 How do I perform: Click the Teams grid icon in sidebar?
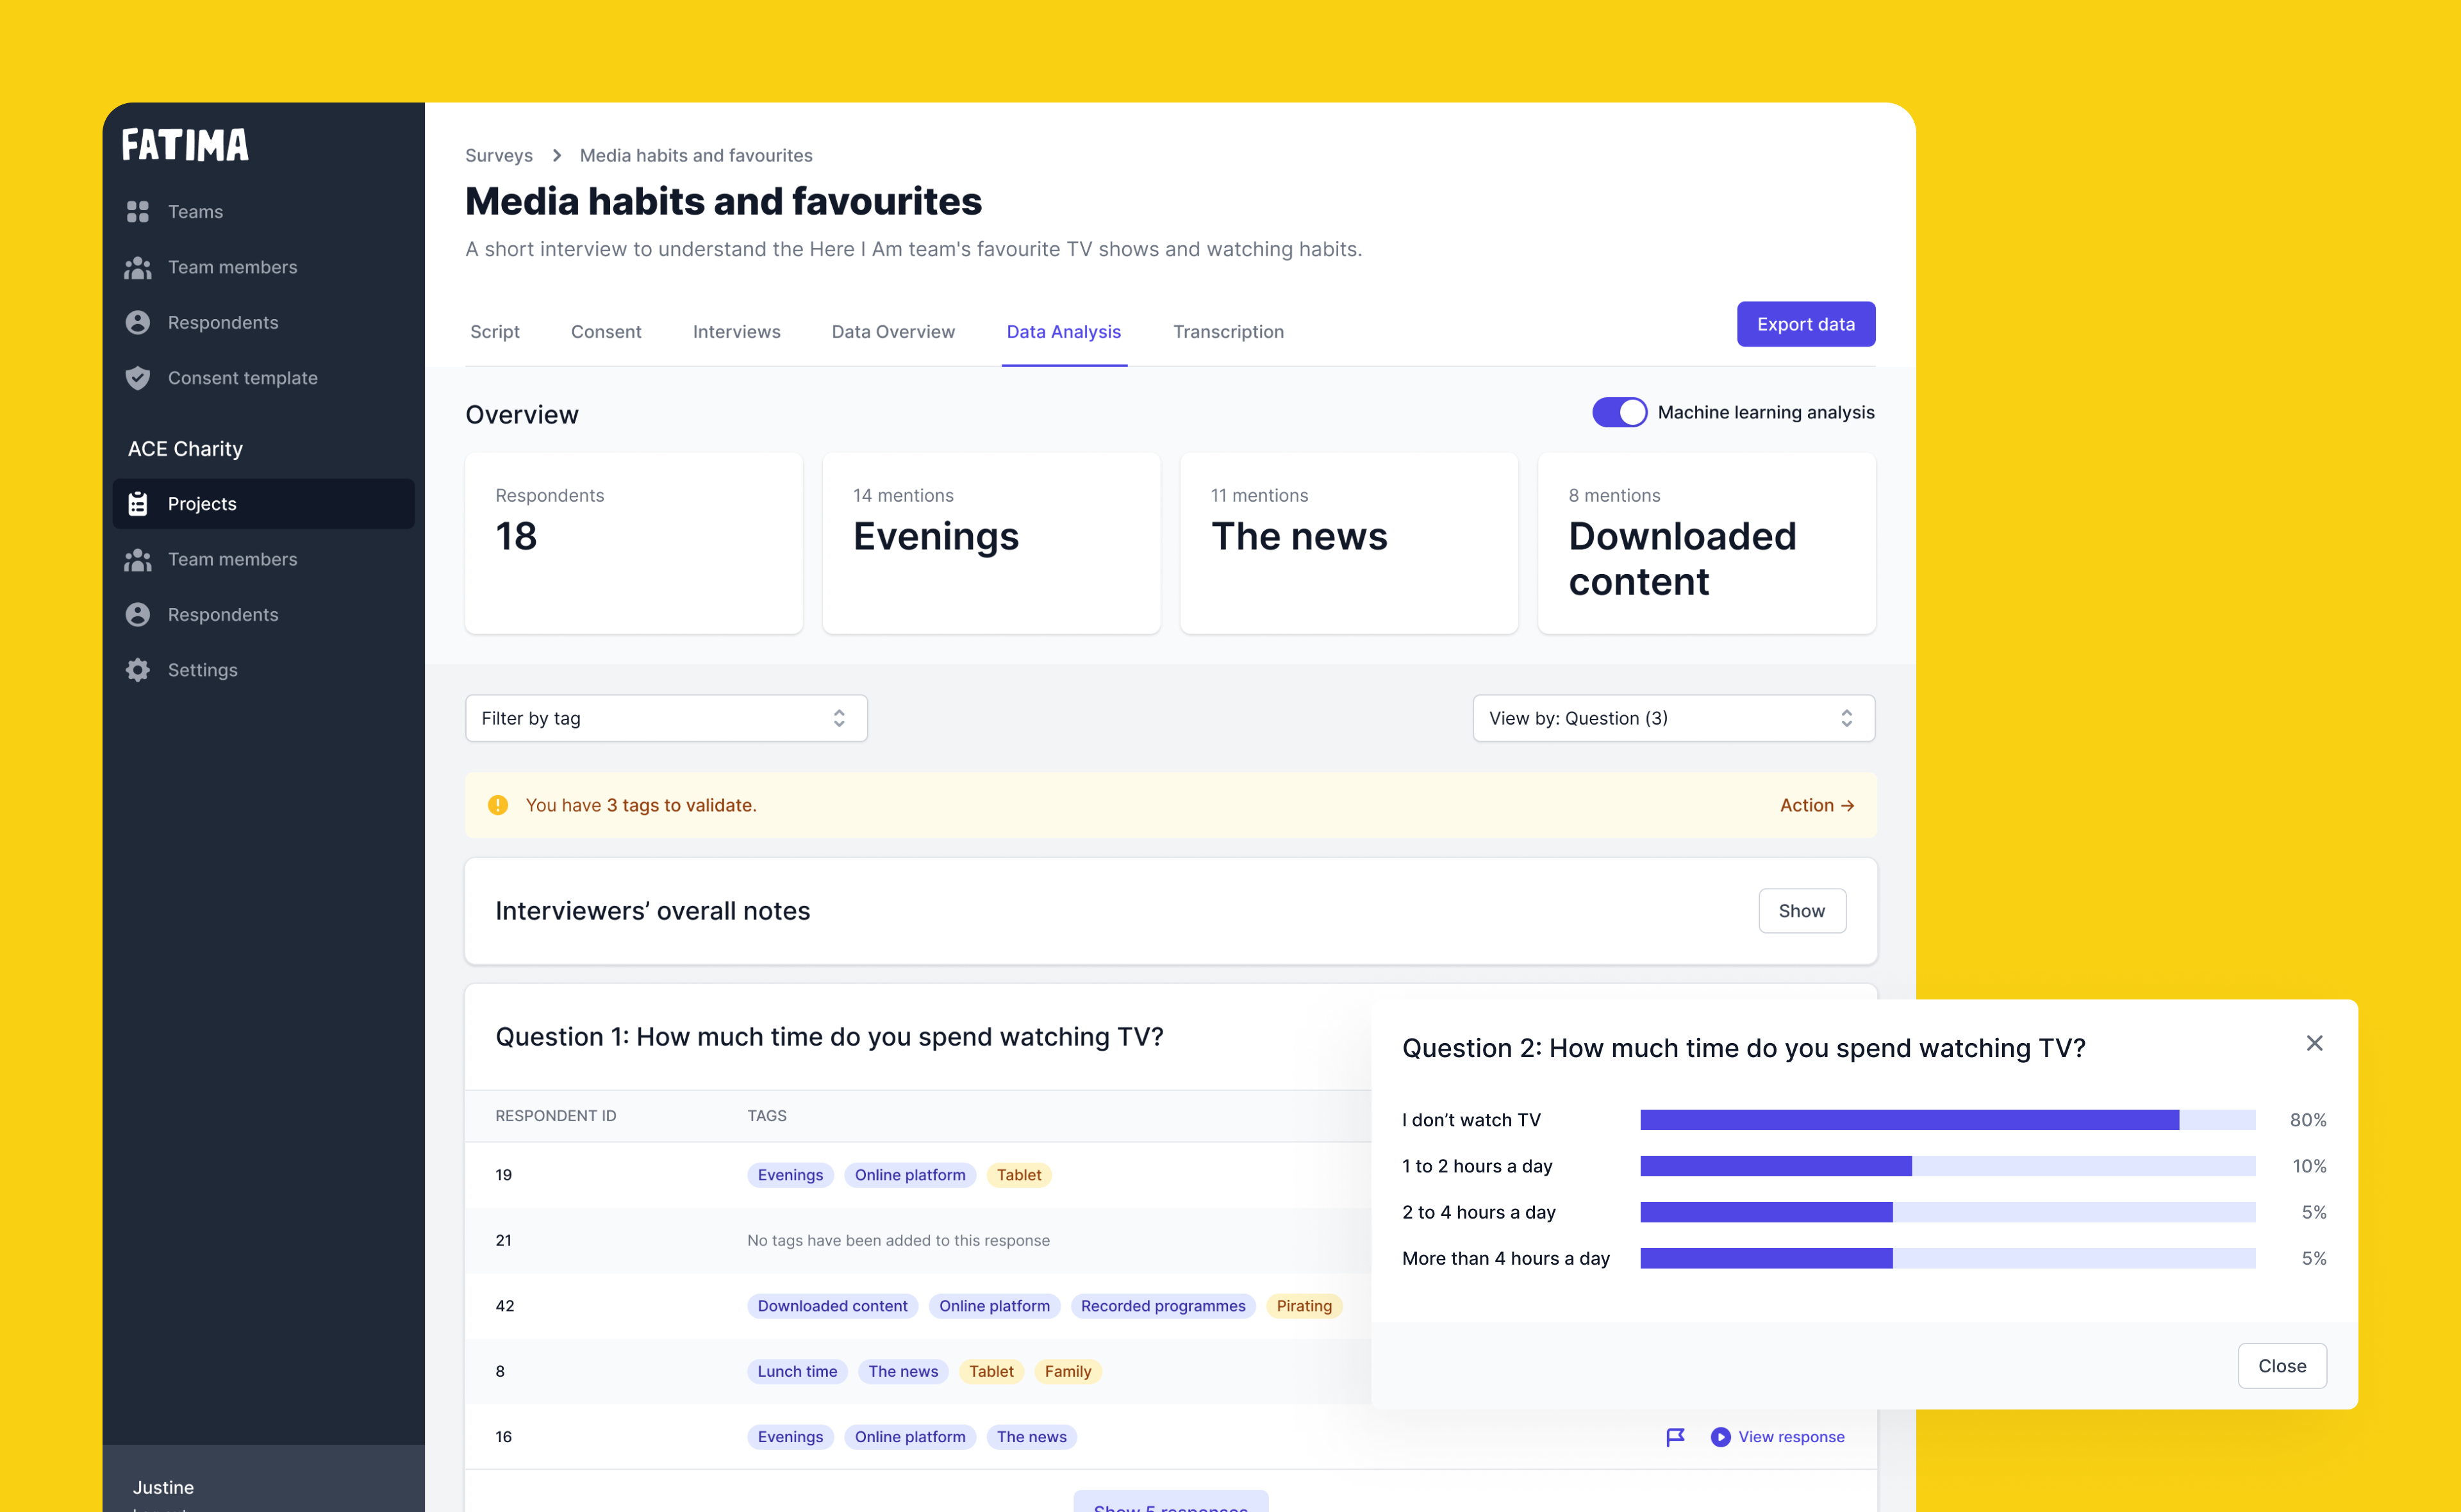click(138, 211)
